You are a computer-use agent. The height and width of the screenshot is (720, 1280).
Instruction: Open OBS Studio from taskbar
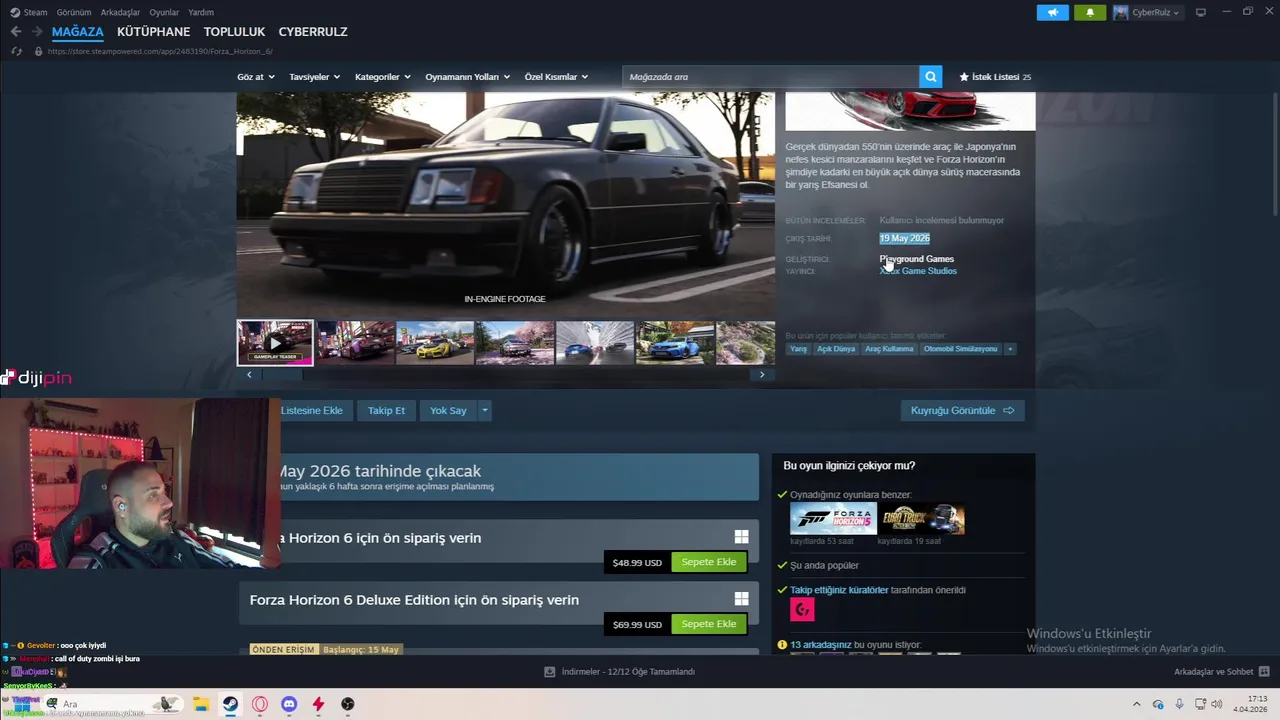(x=348, y=704)
